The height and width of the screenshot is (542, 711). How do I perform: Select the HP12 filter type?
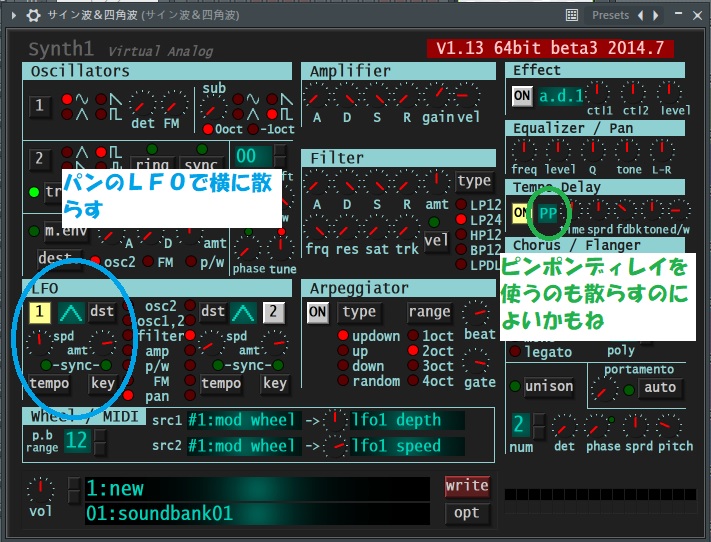click(x=461, y=234)
